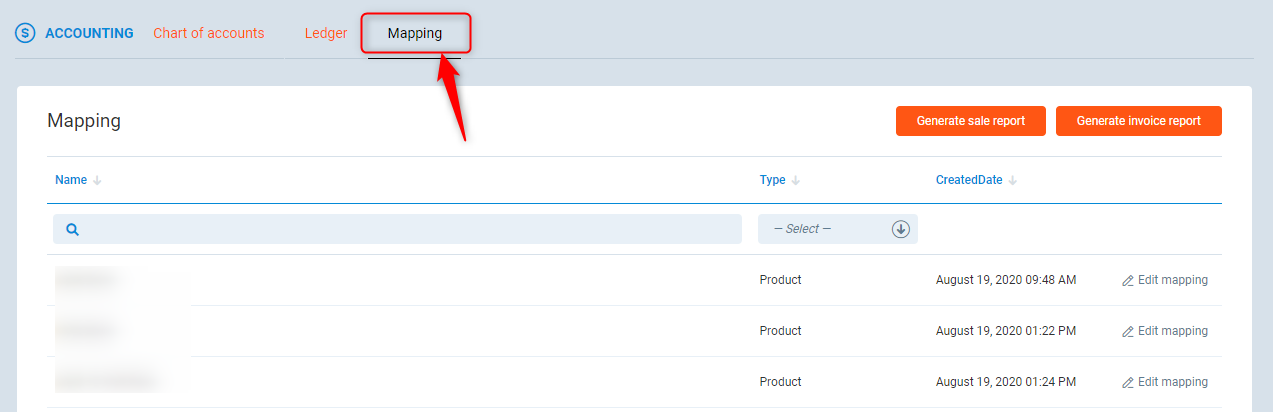Click the circled down arrow in Type filter

tap(900, 229)
